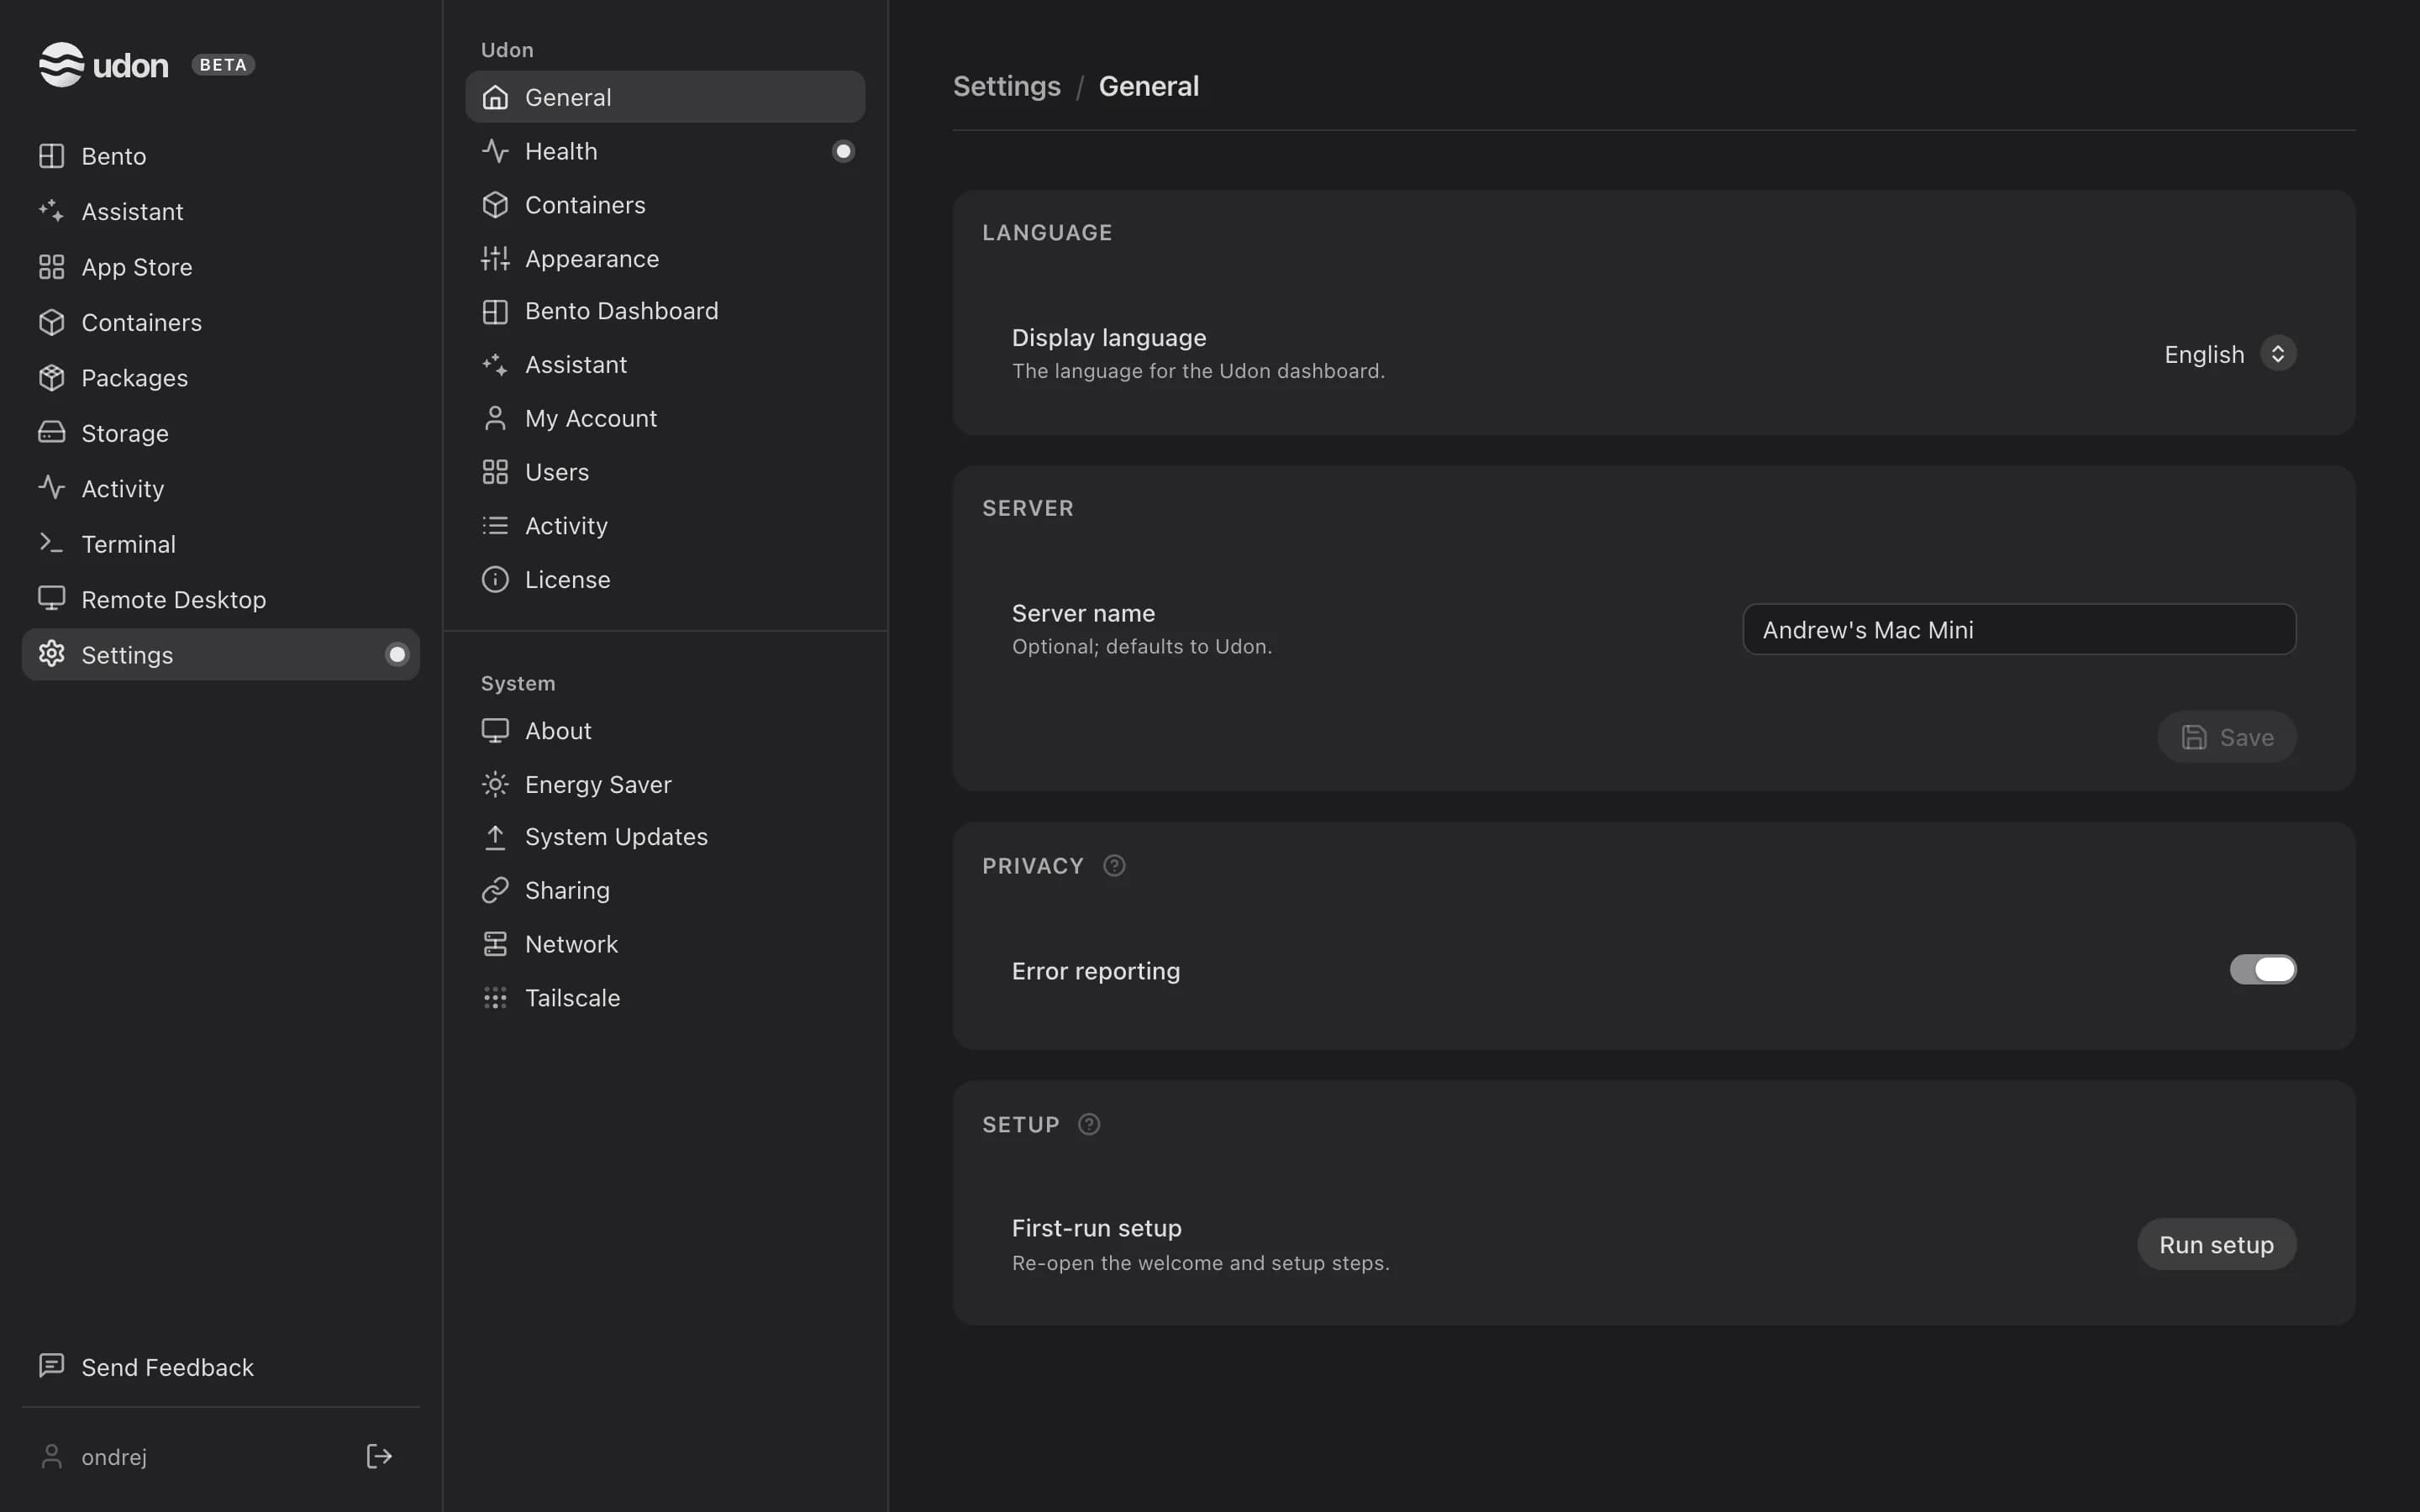Click the Health pulse icon in the settings list

495,151
